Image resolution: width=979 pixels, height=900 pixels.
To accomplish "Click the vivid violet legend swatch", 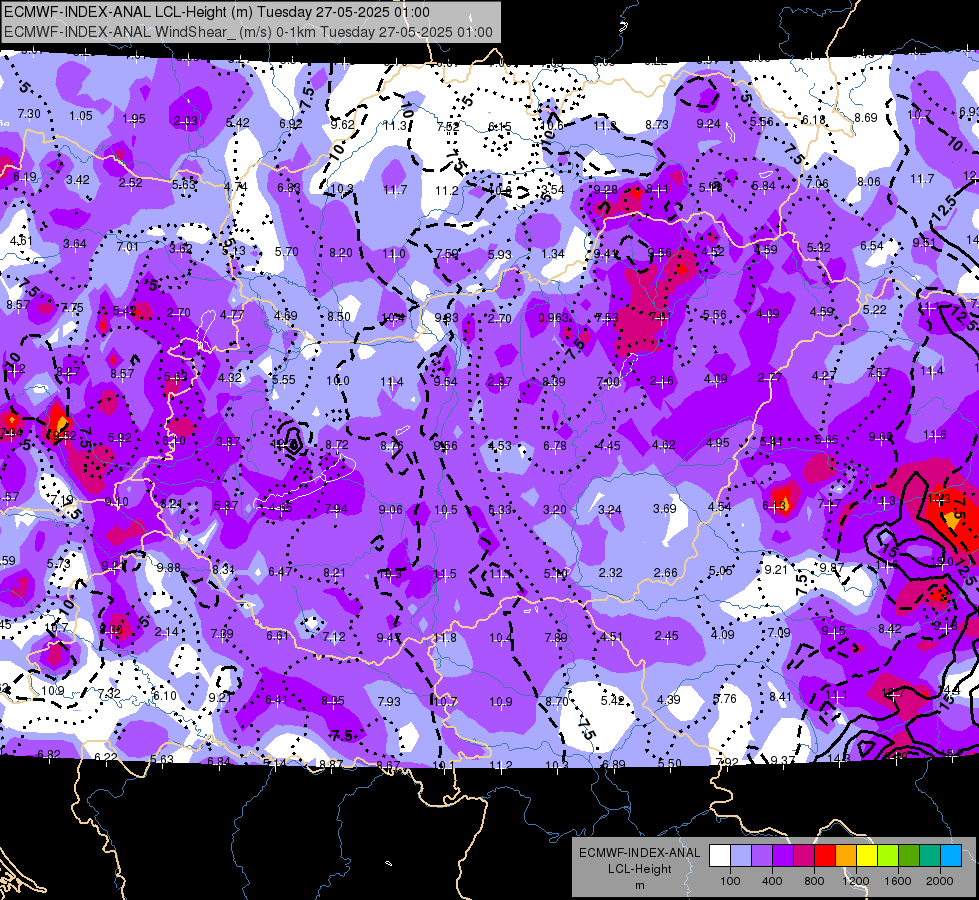I will pos(783,856).
